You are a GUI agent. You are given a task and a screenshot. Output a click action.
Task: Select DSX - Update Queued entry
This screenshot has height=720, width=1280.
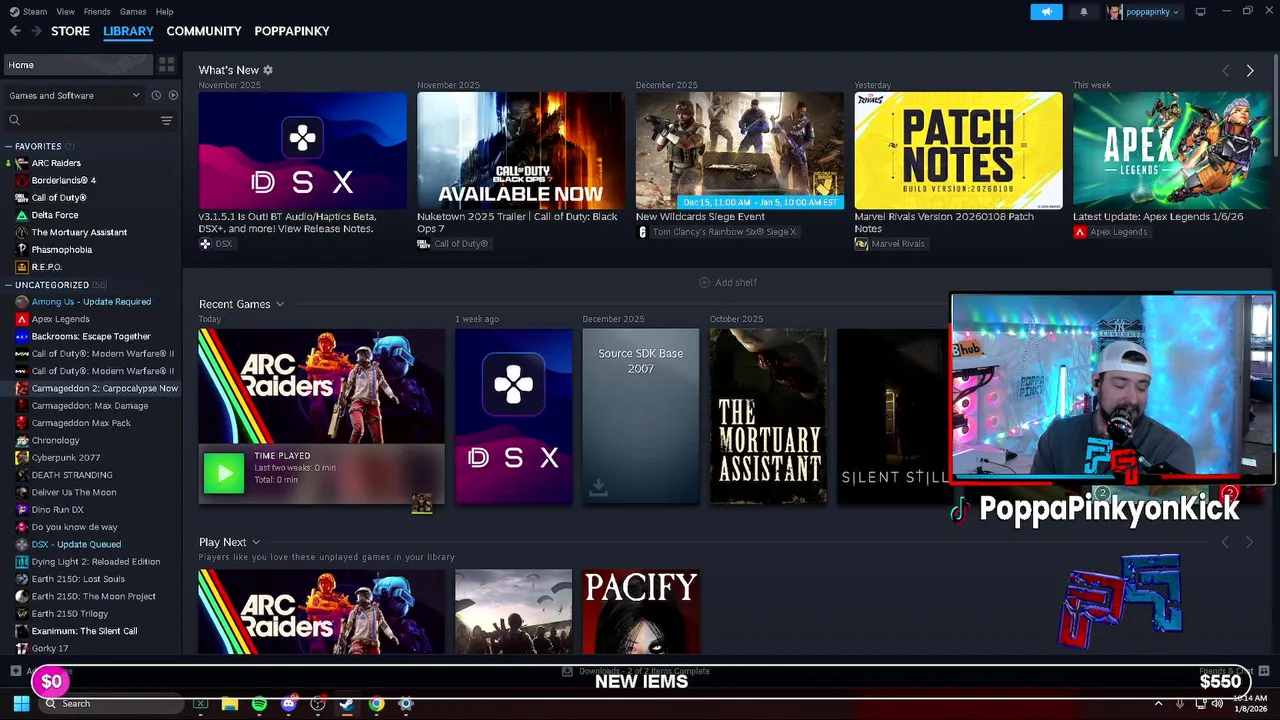(x=76, y=544)
